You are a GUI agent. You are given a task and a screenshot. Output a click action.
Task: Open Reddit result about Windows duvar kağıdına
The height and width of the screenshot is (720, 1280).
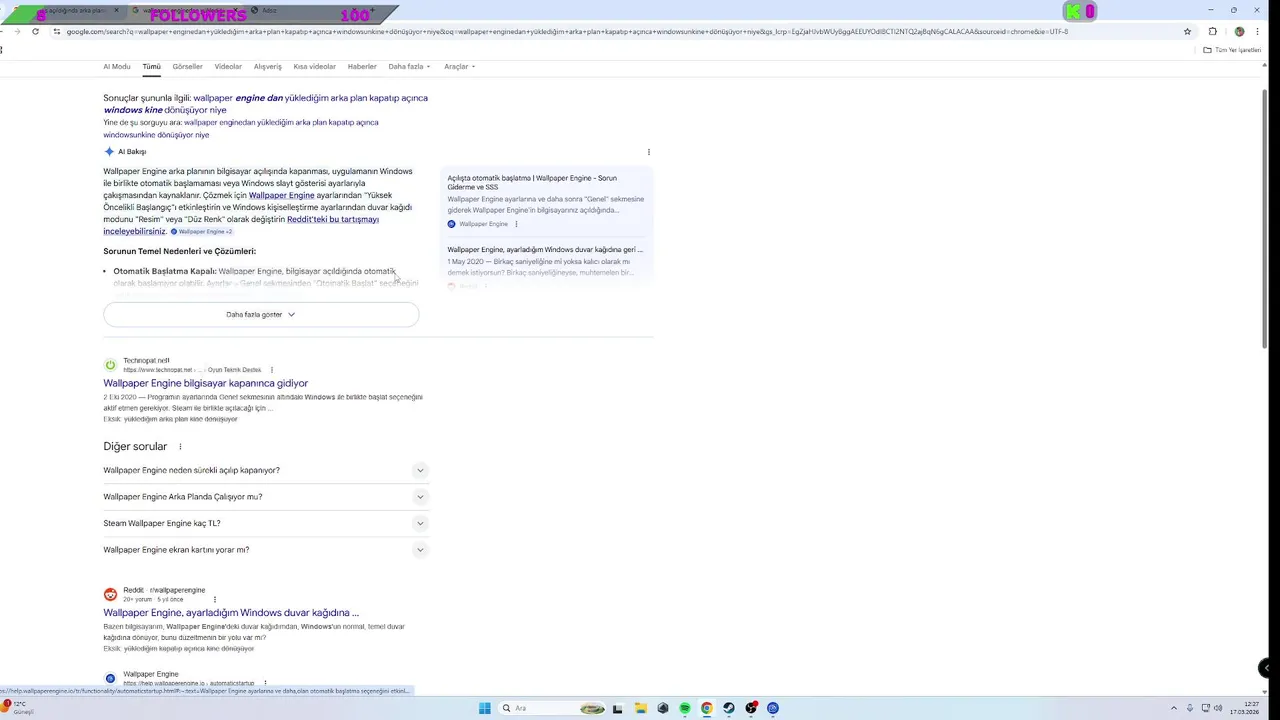pyautogui.click(x=231, y=613)
